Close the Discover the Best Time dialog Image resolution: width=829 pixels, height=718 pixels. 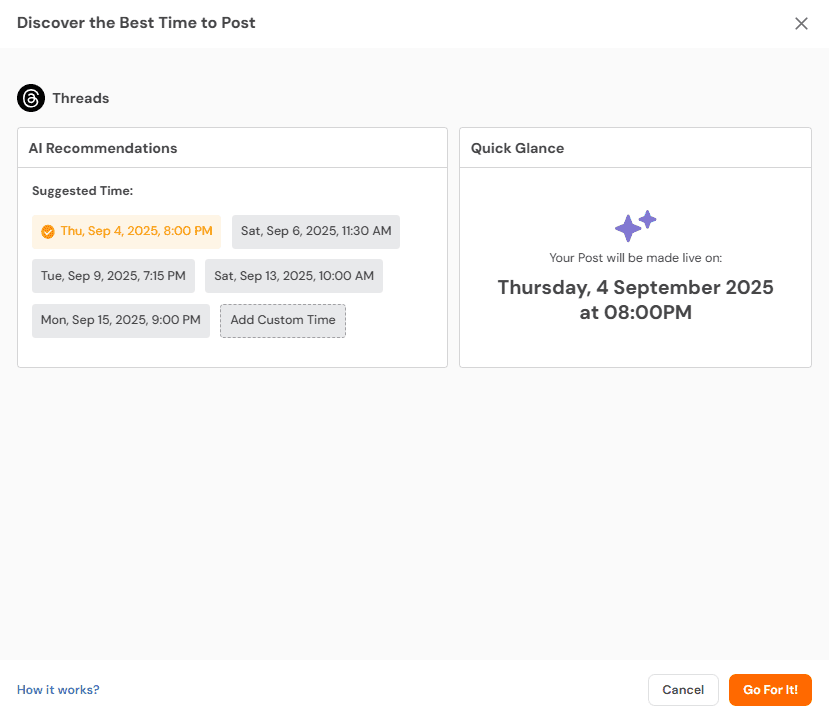tap(801, 23)
